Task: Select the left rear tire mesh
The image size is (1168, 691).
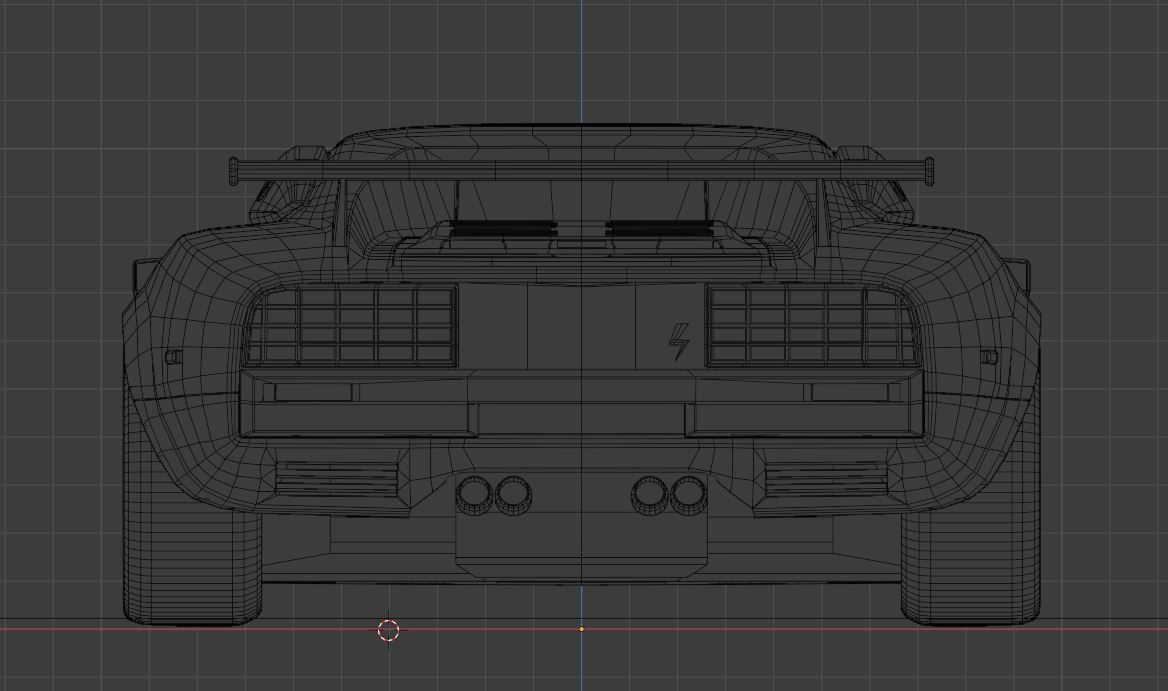Action: click(x=192, y=514)
